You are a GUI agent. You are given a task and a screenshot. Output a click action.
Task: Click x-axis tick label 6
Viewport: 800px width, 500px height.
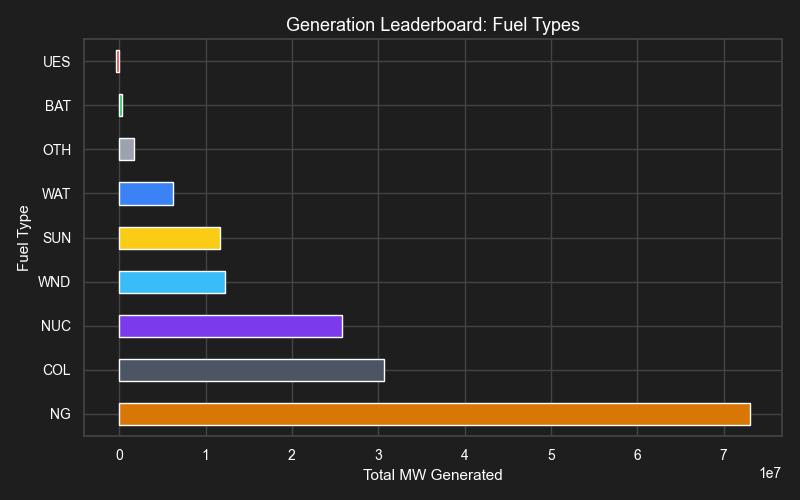[638, 455]
